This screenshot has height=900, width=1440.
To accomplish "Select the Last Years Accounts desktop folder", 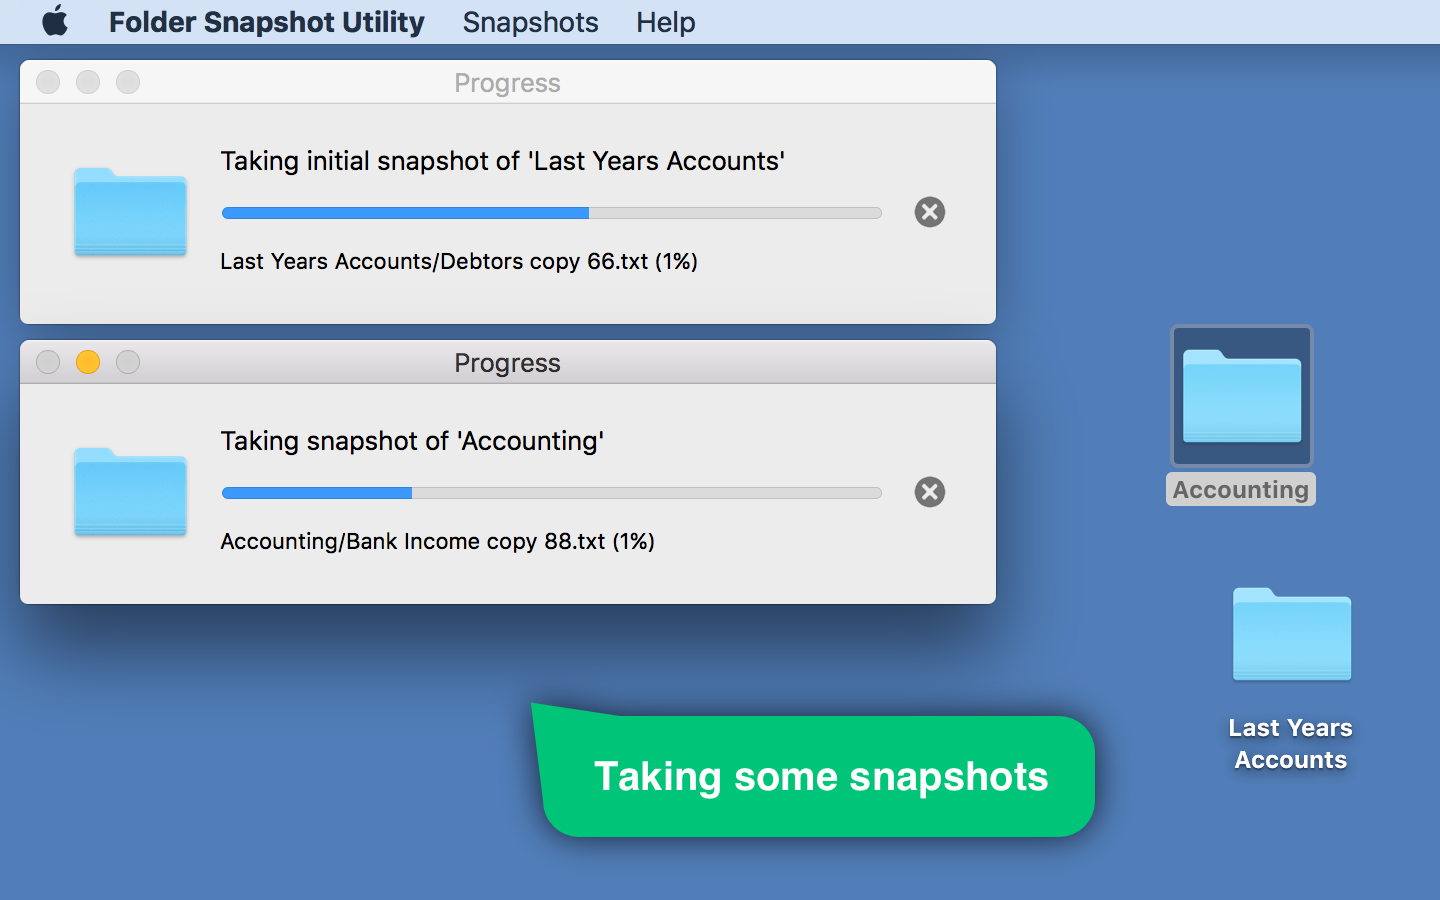I will pyautogui.click(x=1291, y=635).
